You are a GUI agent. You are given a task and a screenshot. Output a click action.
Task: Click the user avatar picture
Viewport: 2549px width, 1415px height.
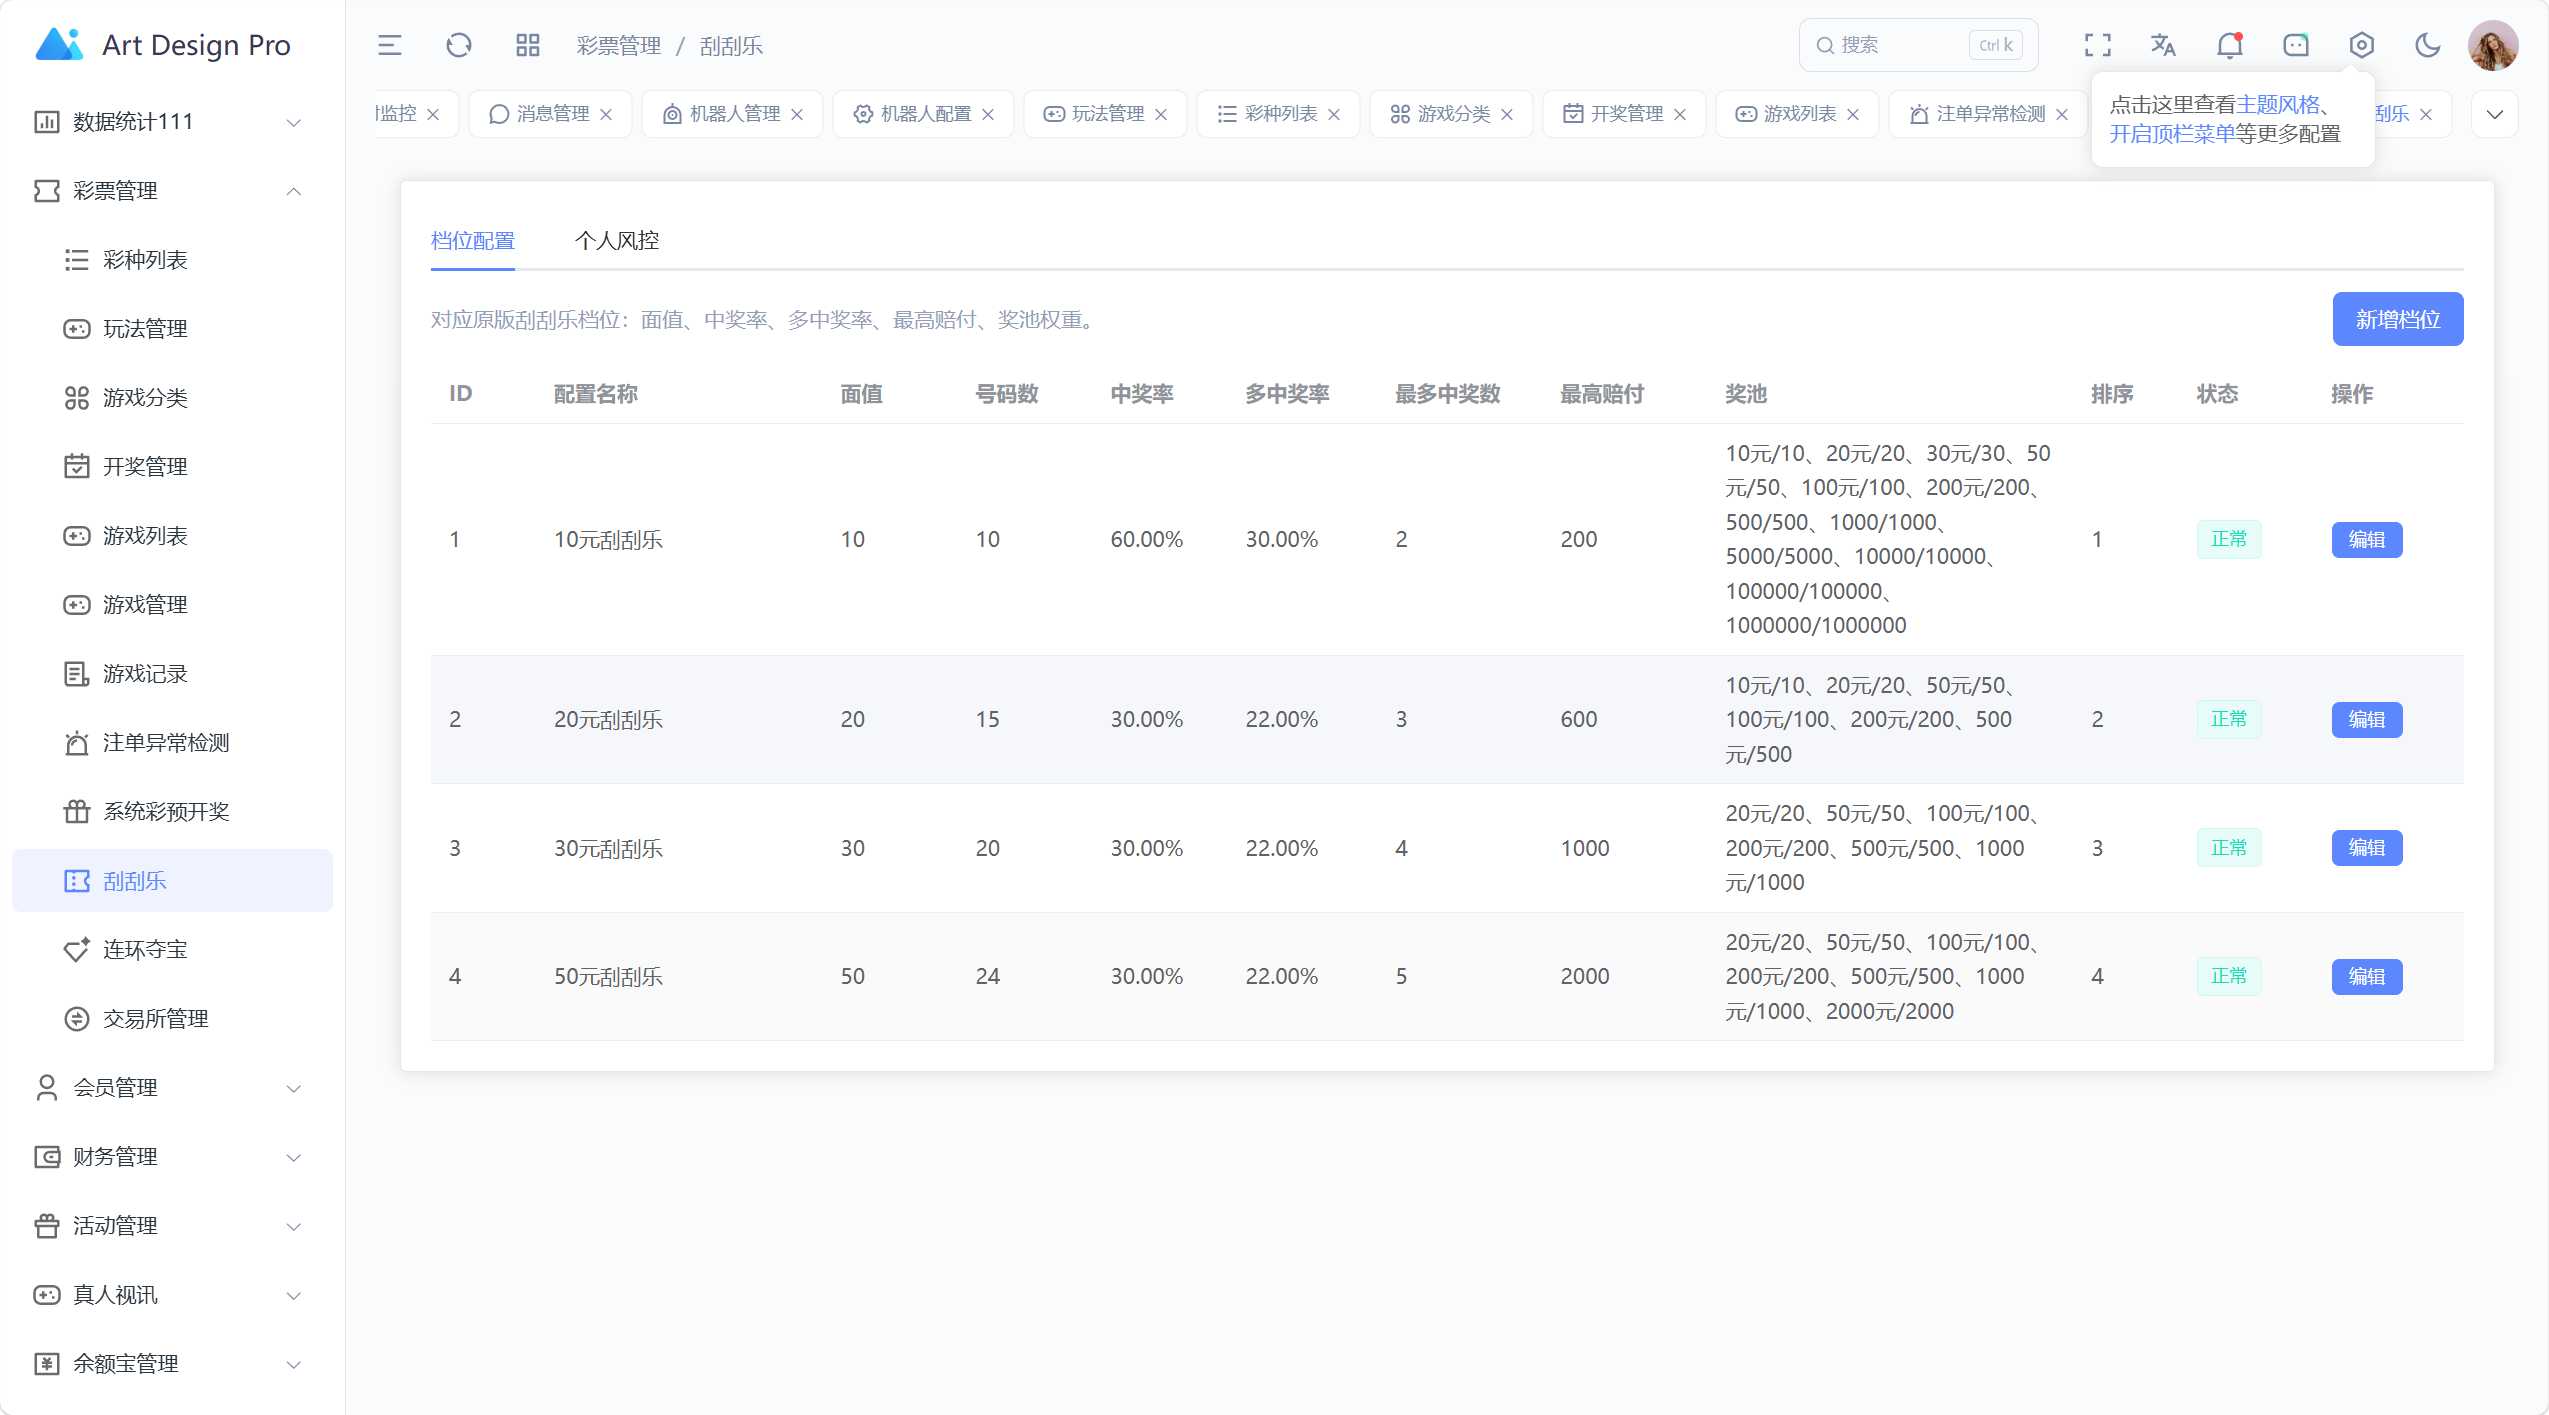pos(2493,45)
